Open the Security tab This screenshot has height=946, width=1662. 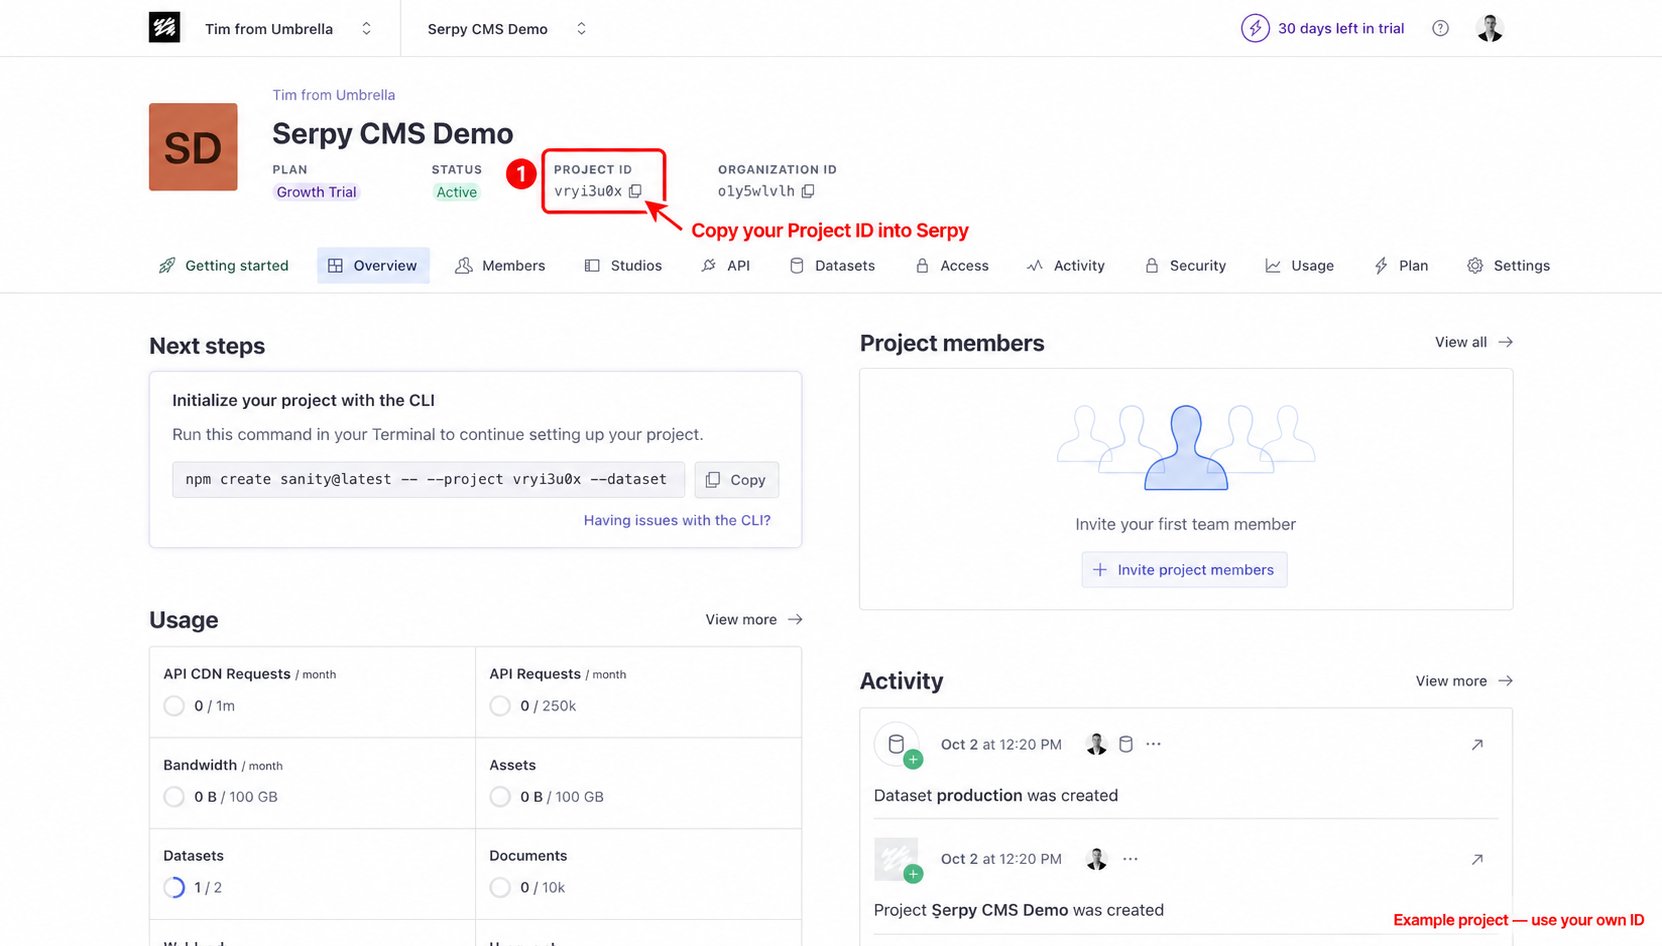[1185, 265]
